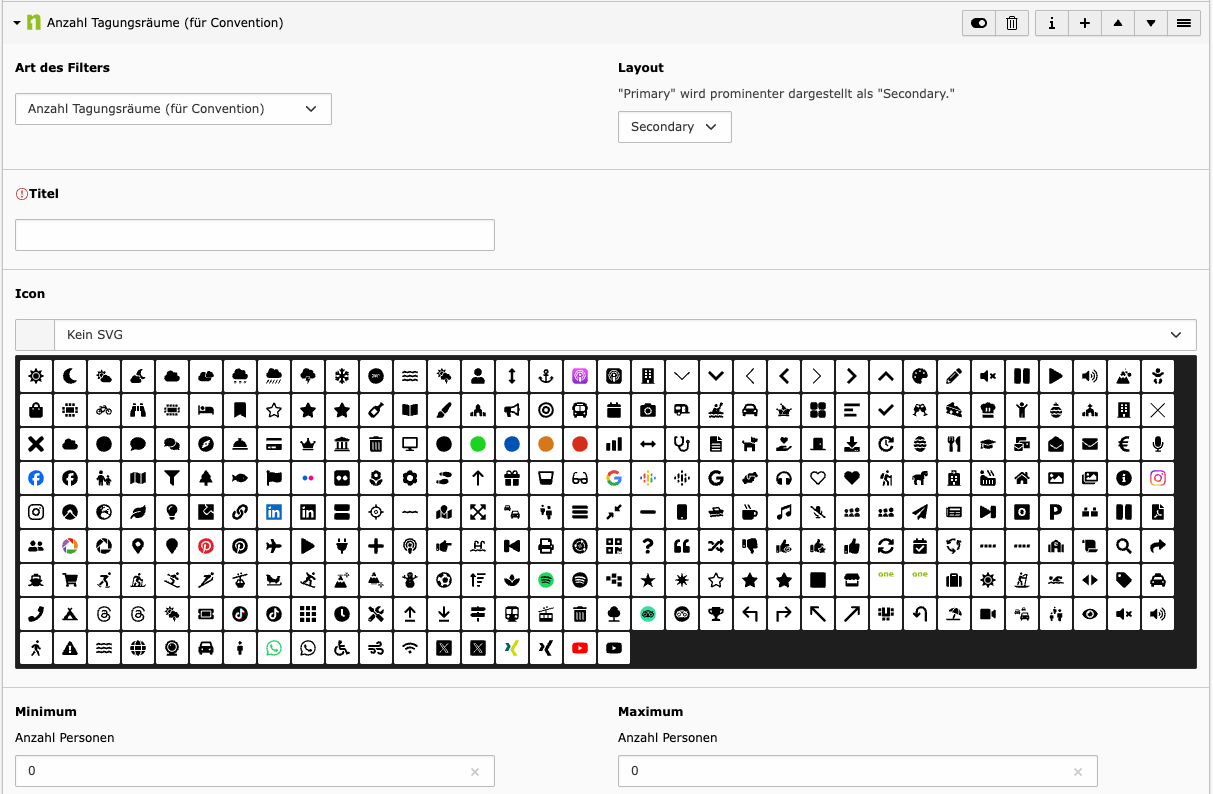Click into the Titel text field
1213x794 pixels.
click(255, 235)
